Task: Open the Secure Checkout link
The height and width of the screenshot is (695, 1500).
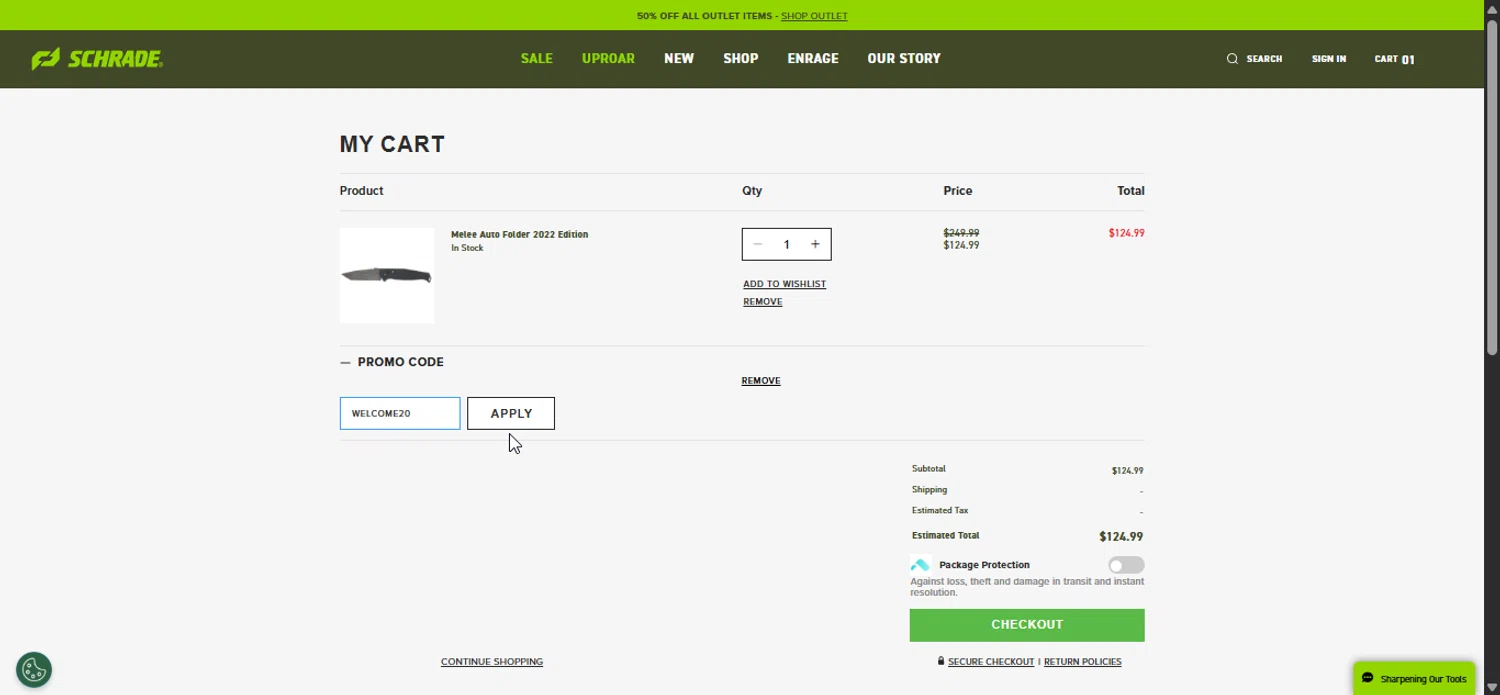Action: (991, 662)
